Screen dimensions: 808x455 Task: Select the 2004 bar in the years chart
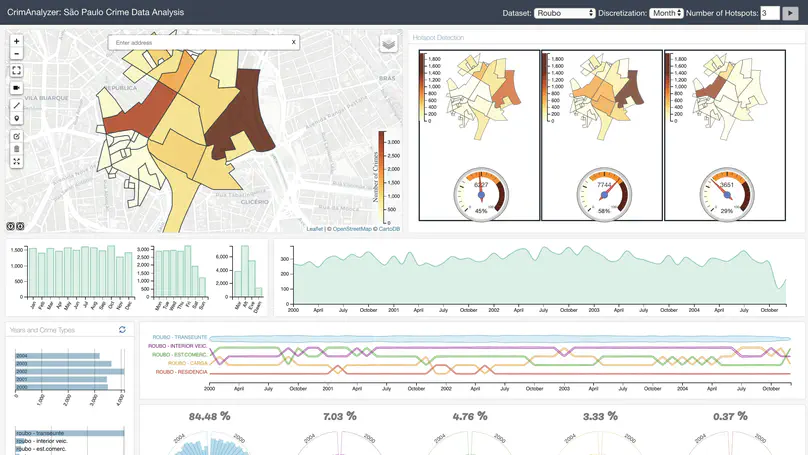click(x=58, y=356)
